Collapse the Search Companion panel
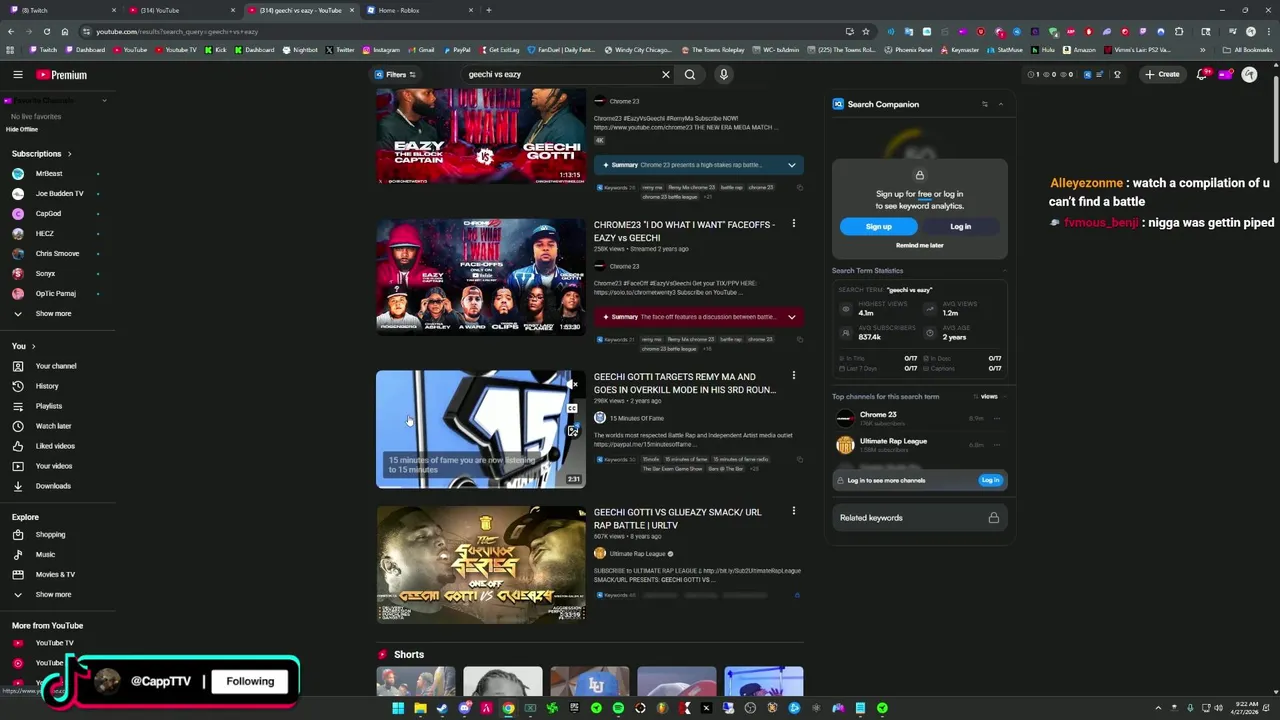 [1000, 104]
